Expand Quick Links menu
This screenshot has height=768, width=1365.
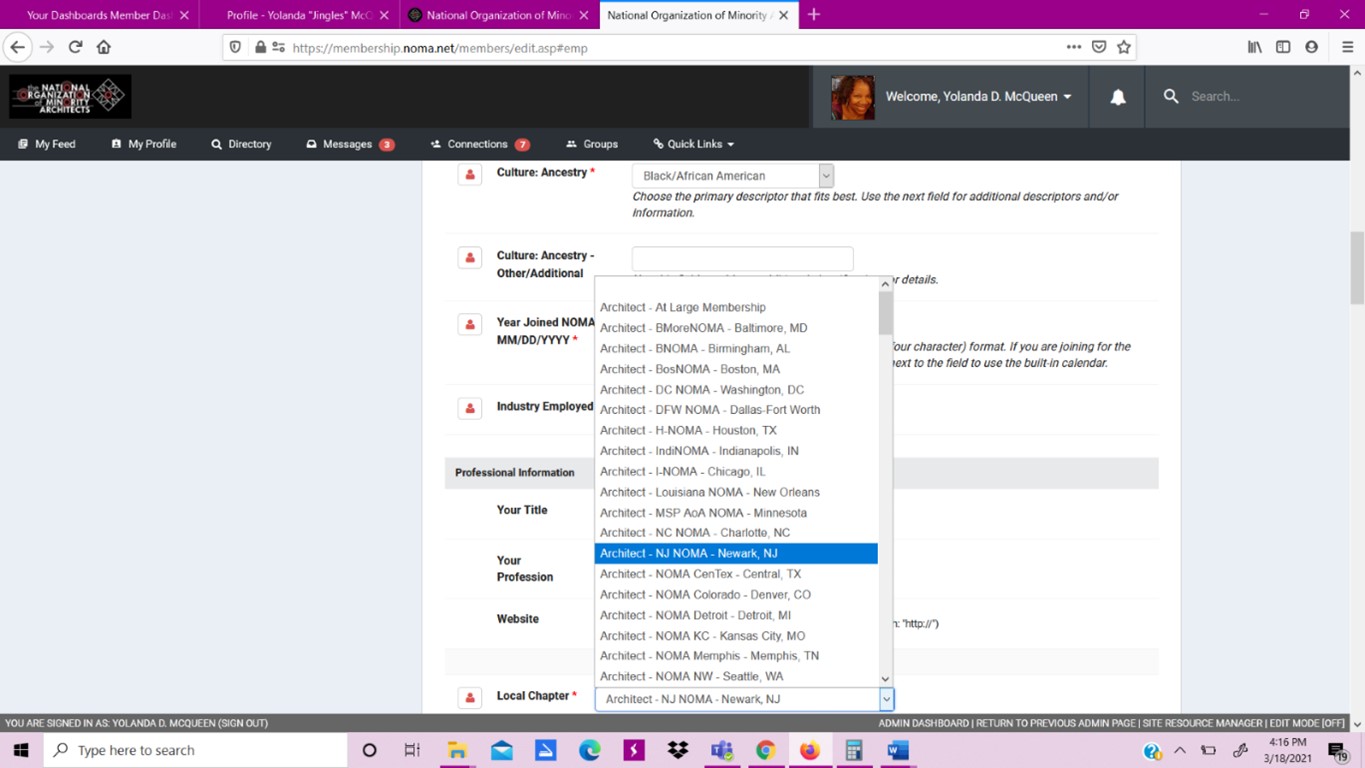(x=694, y=144)
